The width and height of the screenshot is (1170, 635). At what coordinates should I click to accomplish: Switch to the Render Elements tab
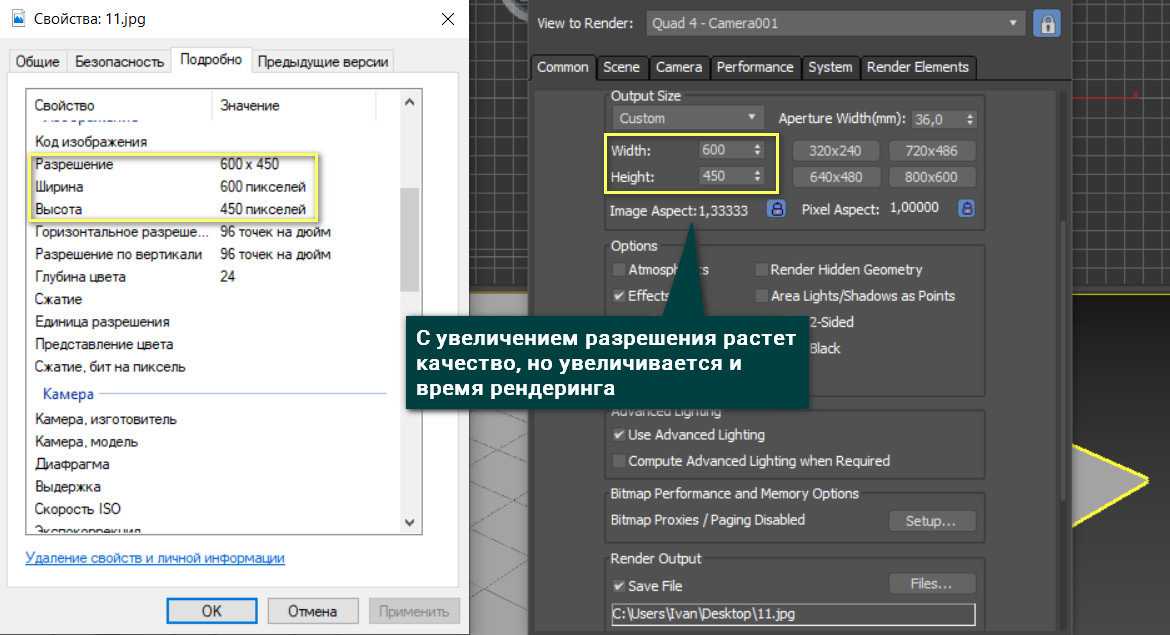point(917,67)
